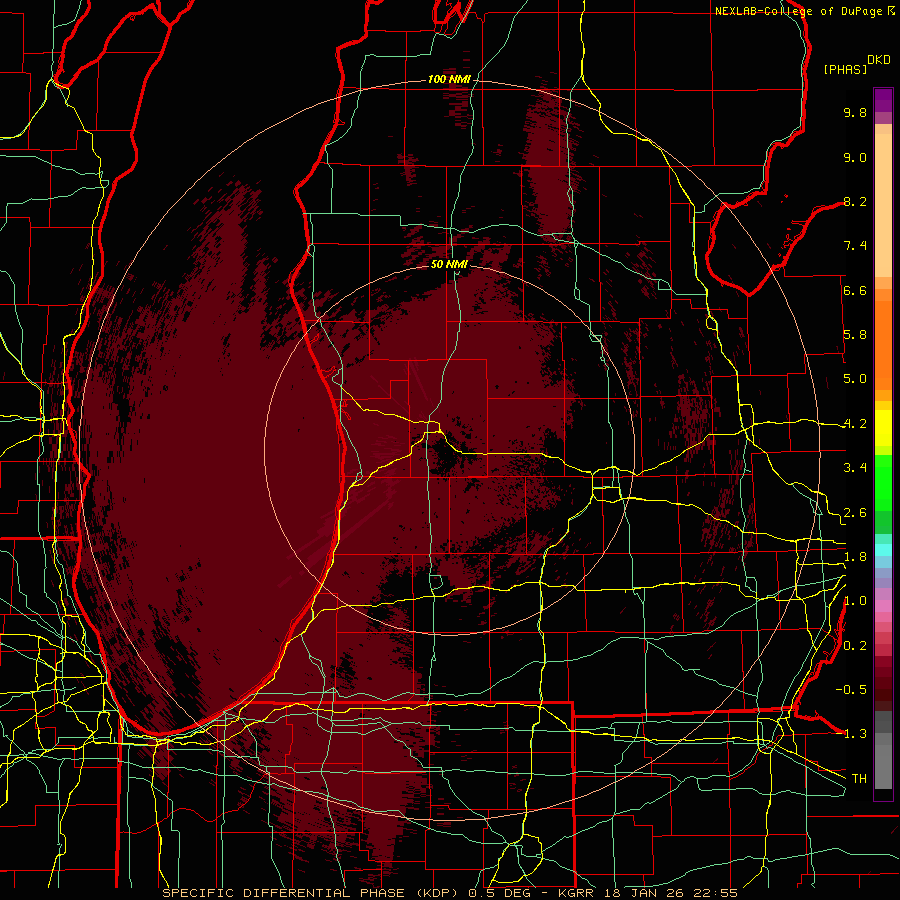Click the bright green segment of the color bar
Screen dimensions: 900x900
click(x=883, y=483)
